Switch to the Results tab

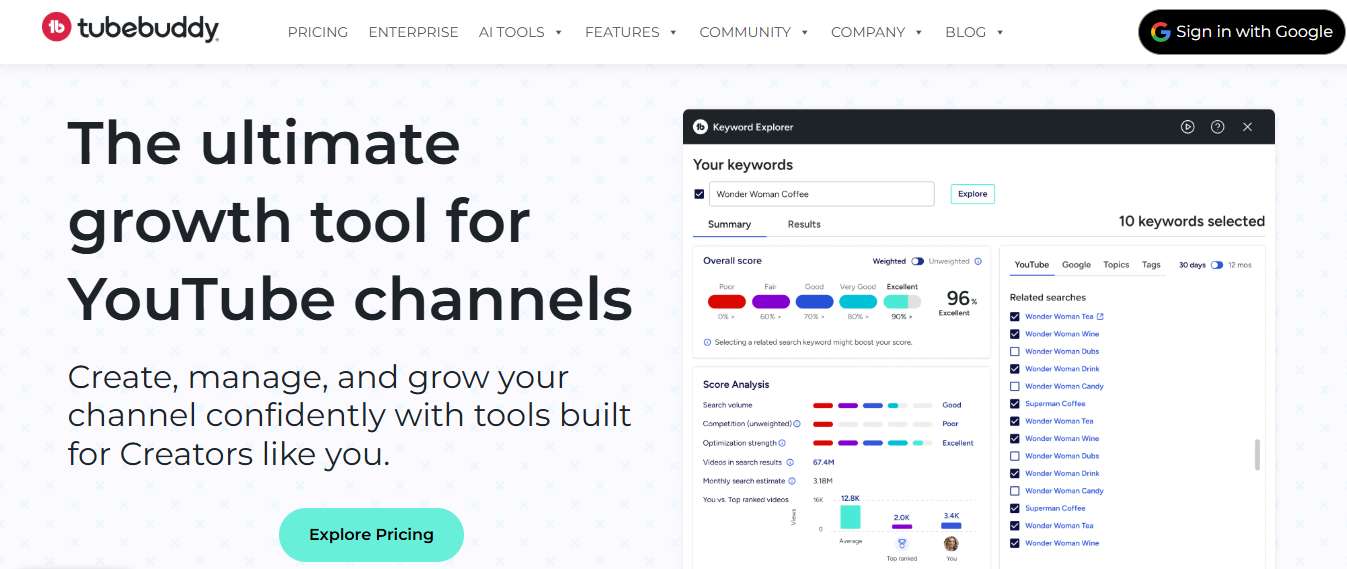pyautogui.click(x=804, y=224)
